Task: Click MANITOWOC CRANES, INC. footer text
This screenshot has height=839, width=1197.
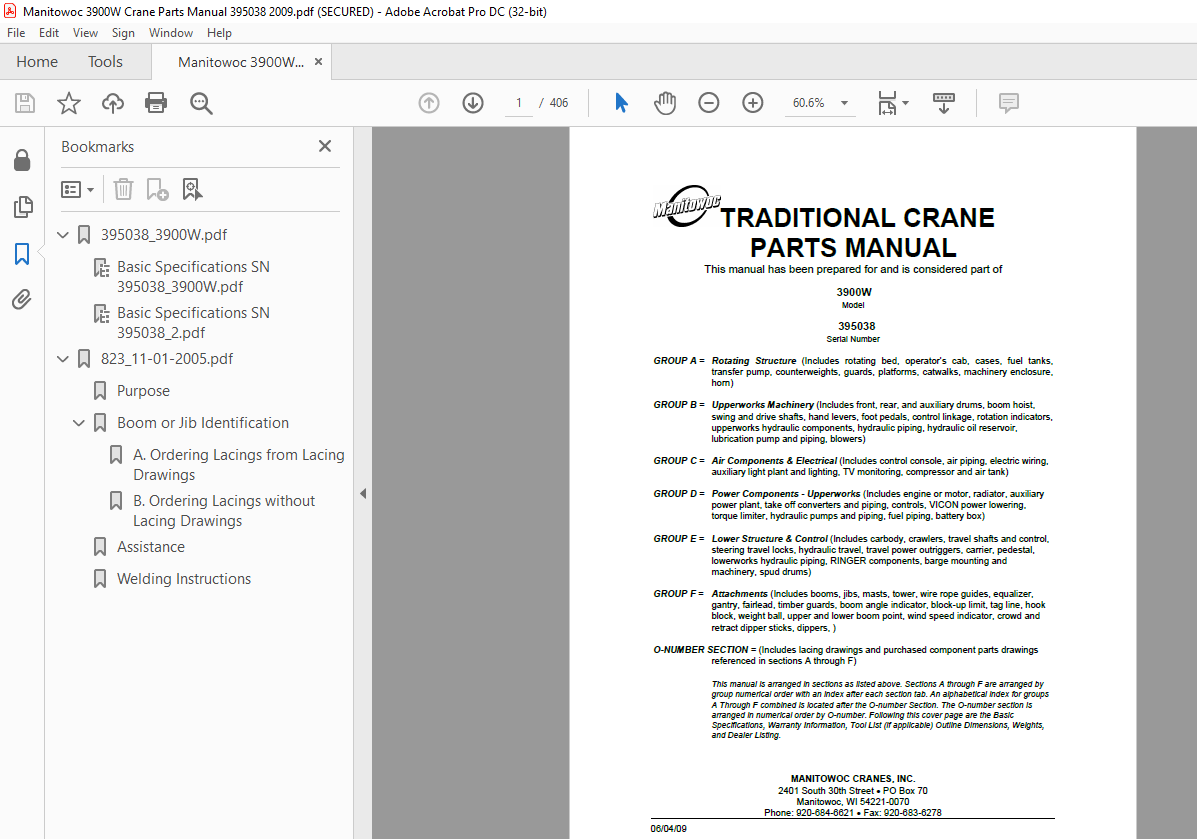Action: [x=853, y=779]
